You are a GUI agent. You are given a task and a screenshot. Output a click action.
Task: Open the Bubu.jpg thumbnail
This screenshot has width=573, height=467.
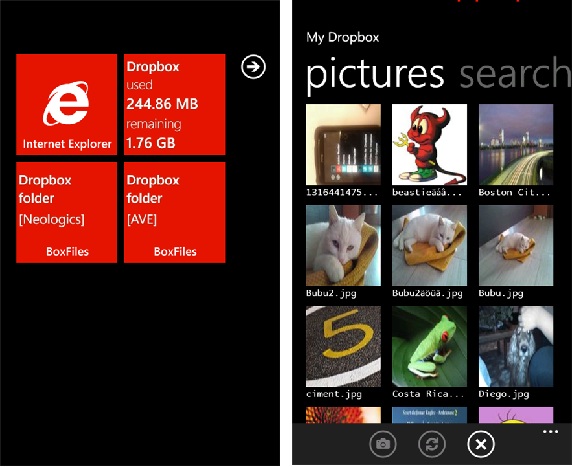pyautogui.click(x=516, y=245)
